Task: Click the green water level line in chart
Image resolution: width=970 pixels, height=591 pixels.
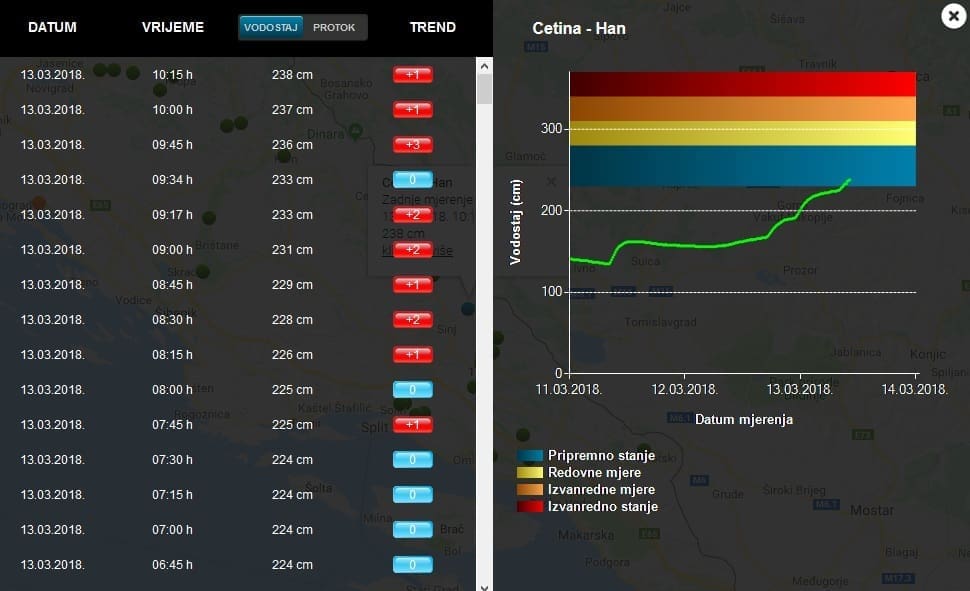Action: [x=700, y=245]
